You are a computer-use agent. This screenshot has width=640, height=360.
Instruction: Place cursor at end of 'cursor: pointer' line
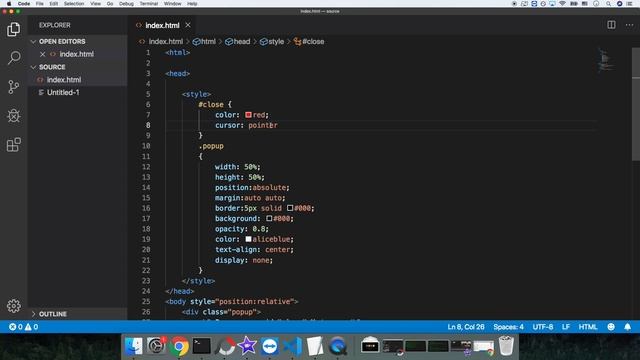(278, 125)
